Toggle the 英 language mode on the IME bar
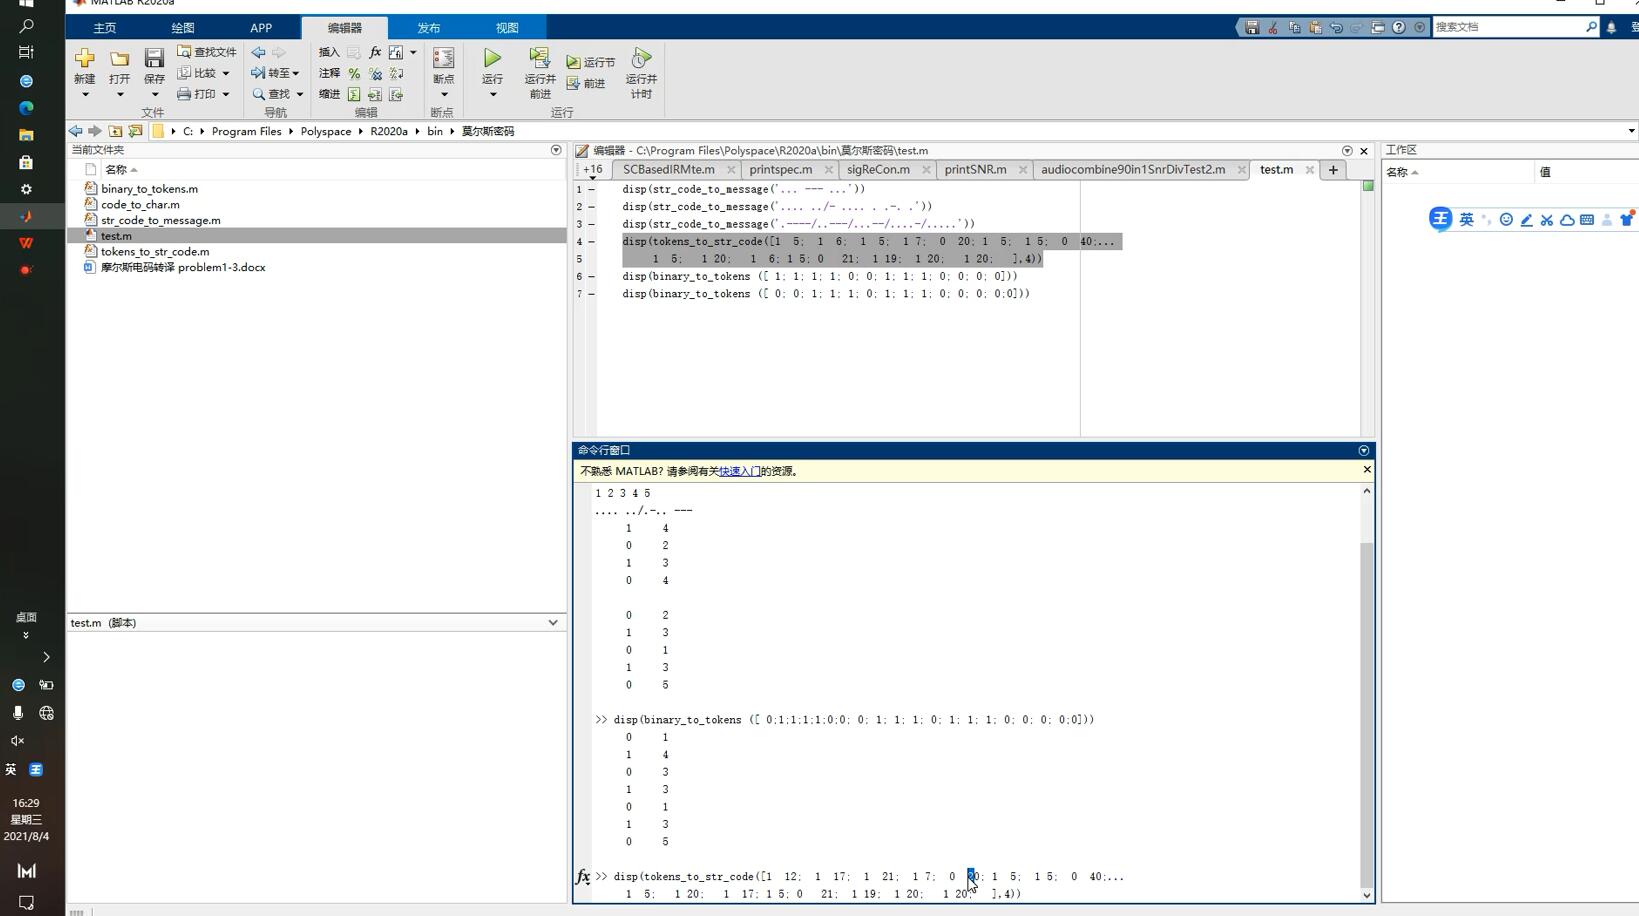The height and width of the screenshot is (916, 1639). coord(1466,220)
